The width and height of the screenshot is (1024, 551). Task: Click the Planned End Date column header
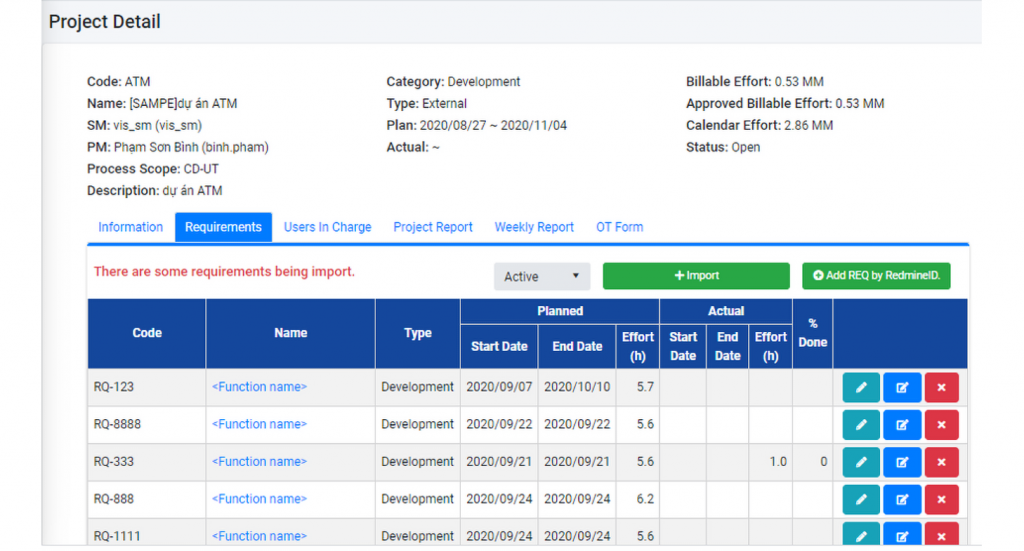pyautogui.click(x=577, y=347)
